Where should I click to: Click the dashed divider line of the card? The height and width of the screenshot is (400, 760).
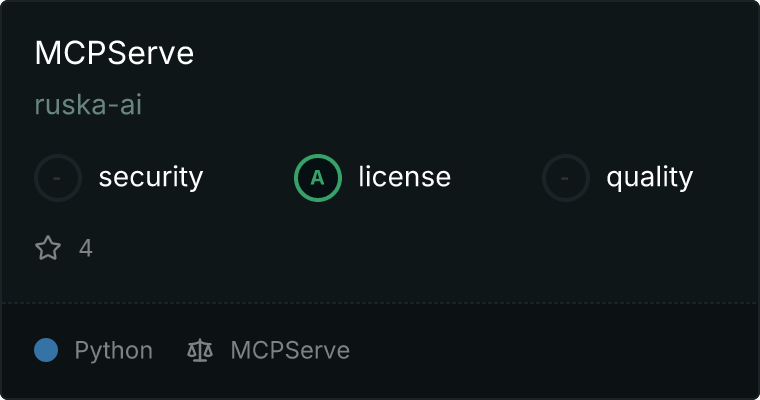[380, 303]
